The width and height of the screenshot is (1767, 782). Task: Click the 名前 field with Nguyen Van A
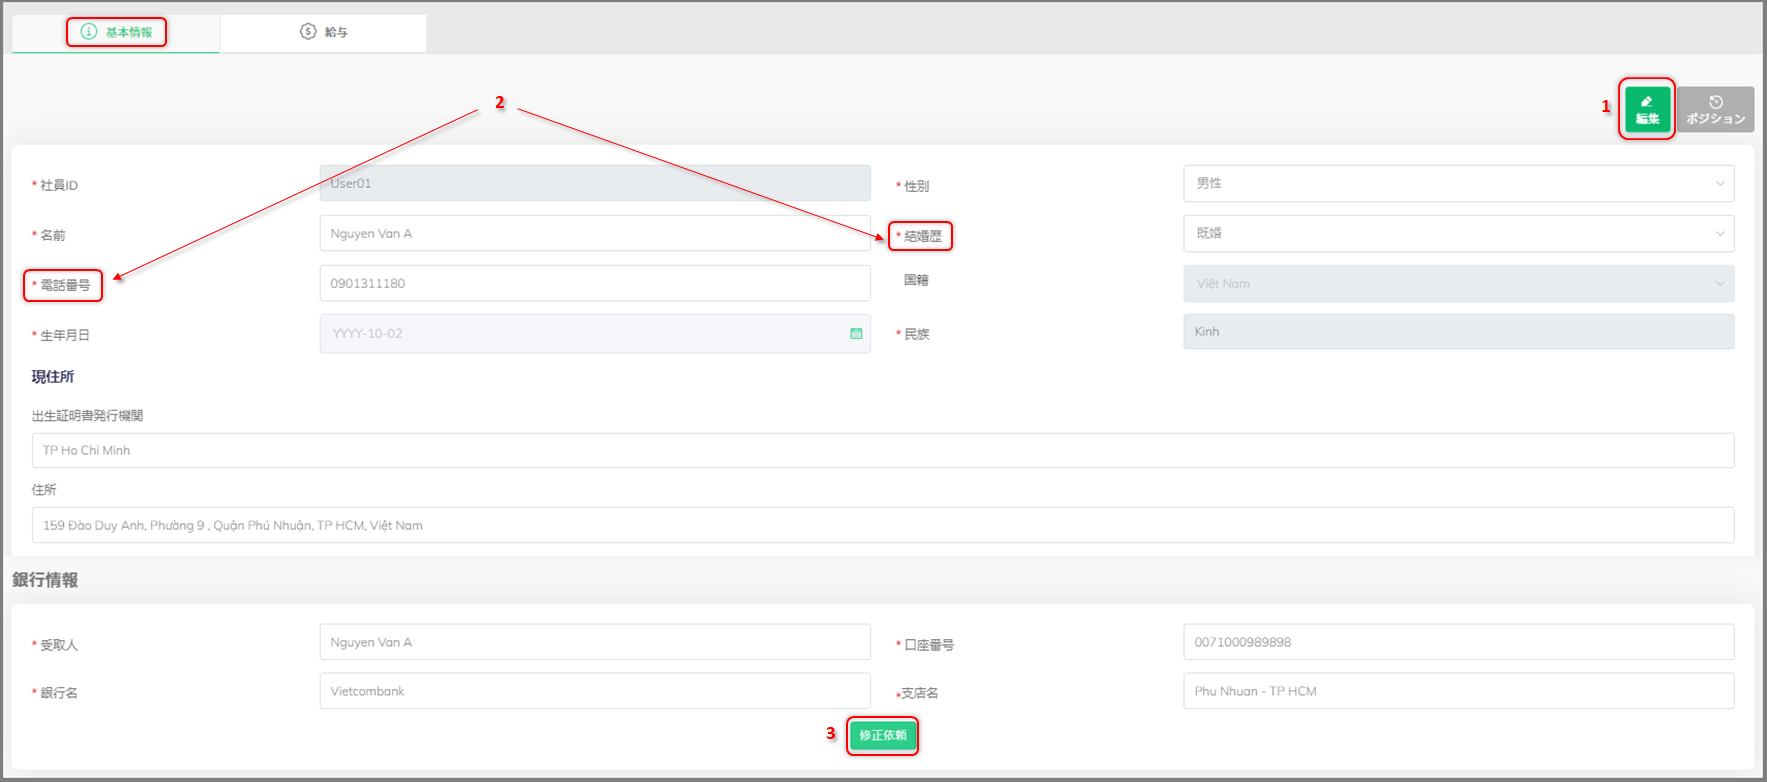point(595,233)
